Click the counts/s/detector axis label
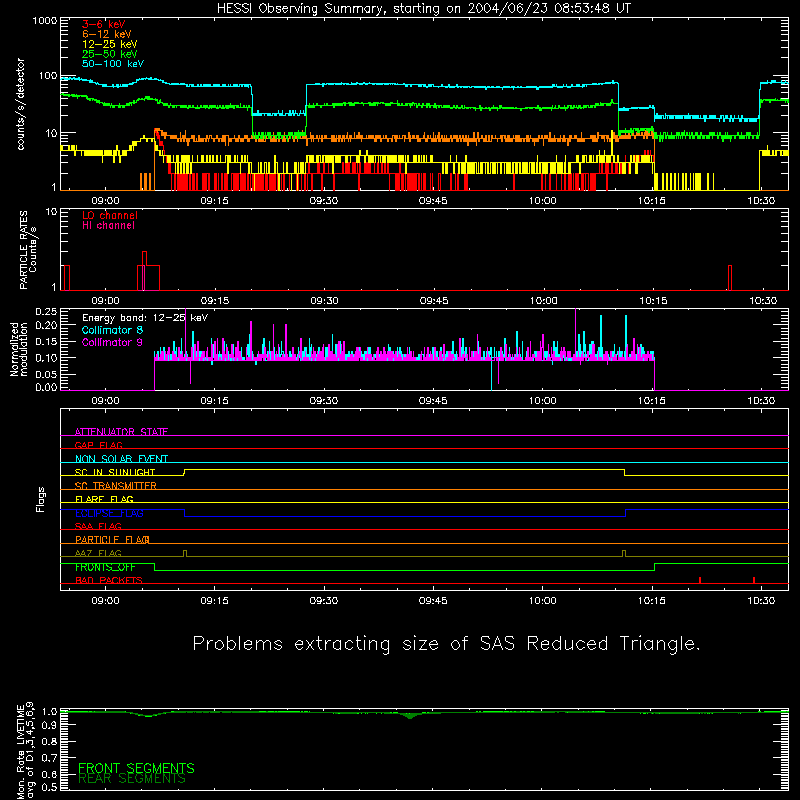The image size is (800, 800). pos(20,104)
